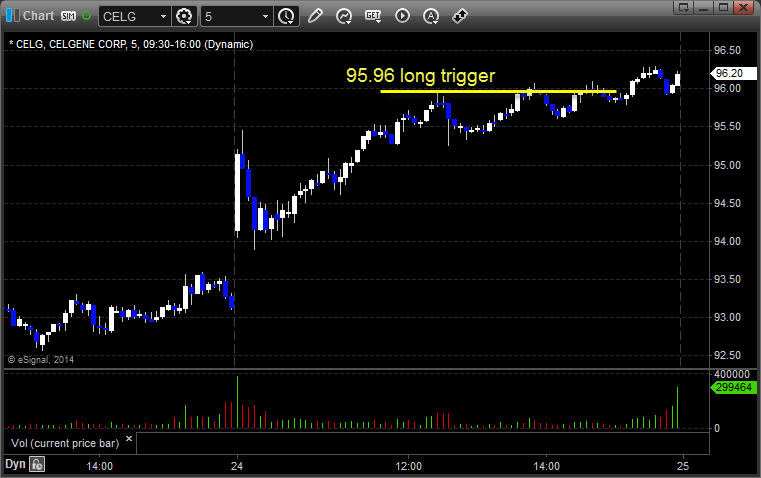The width and height of the screenshot is (761, 478).
Task: Click the date 24 on time axis
Action: [x=237, y=466]
